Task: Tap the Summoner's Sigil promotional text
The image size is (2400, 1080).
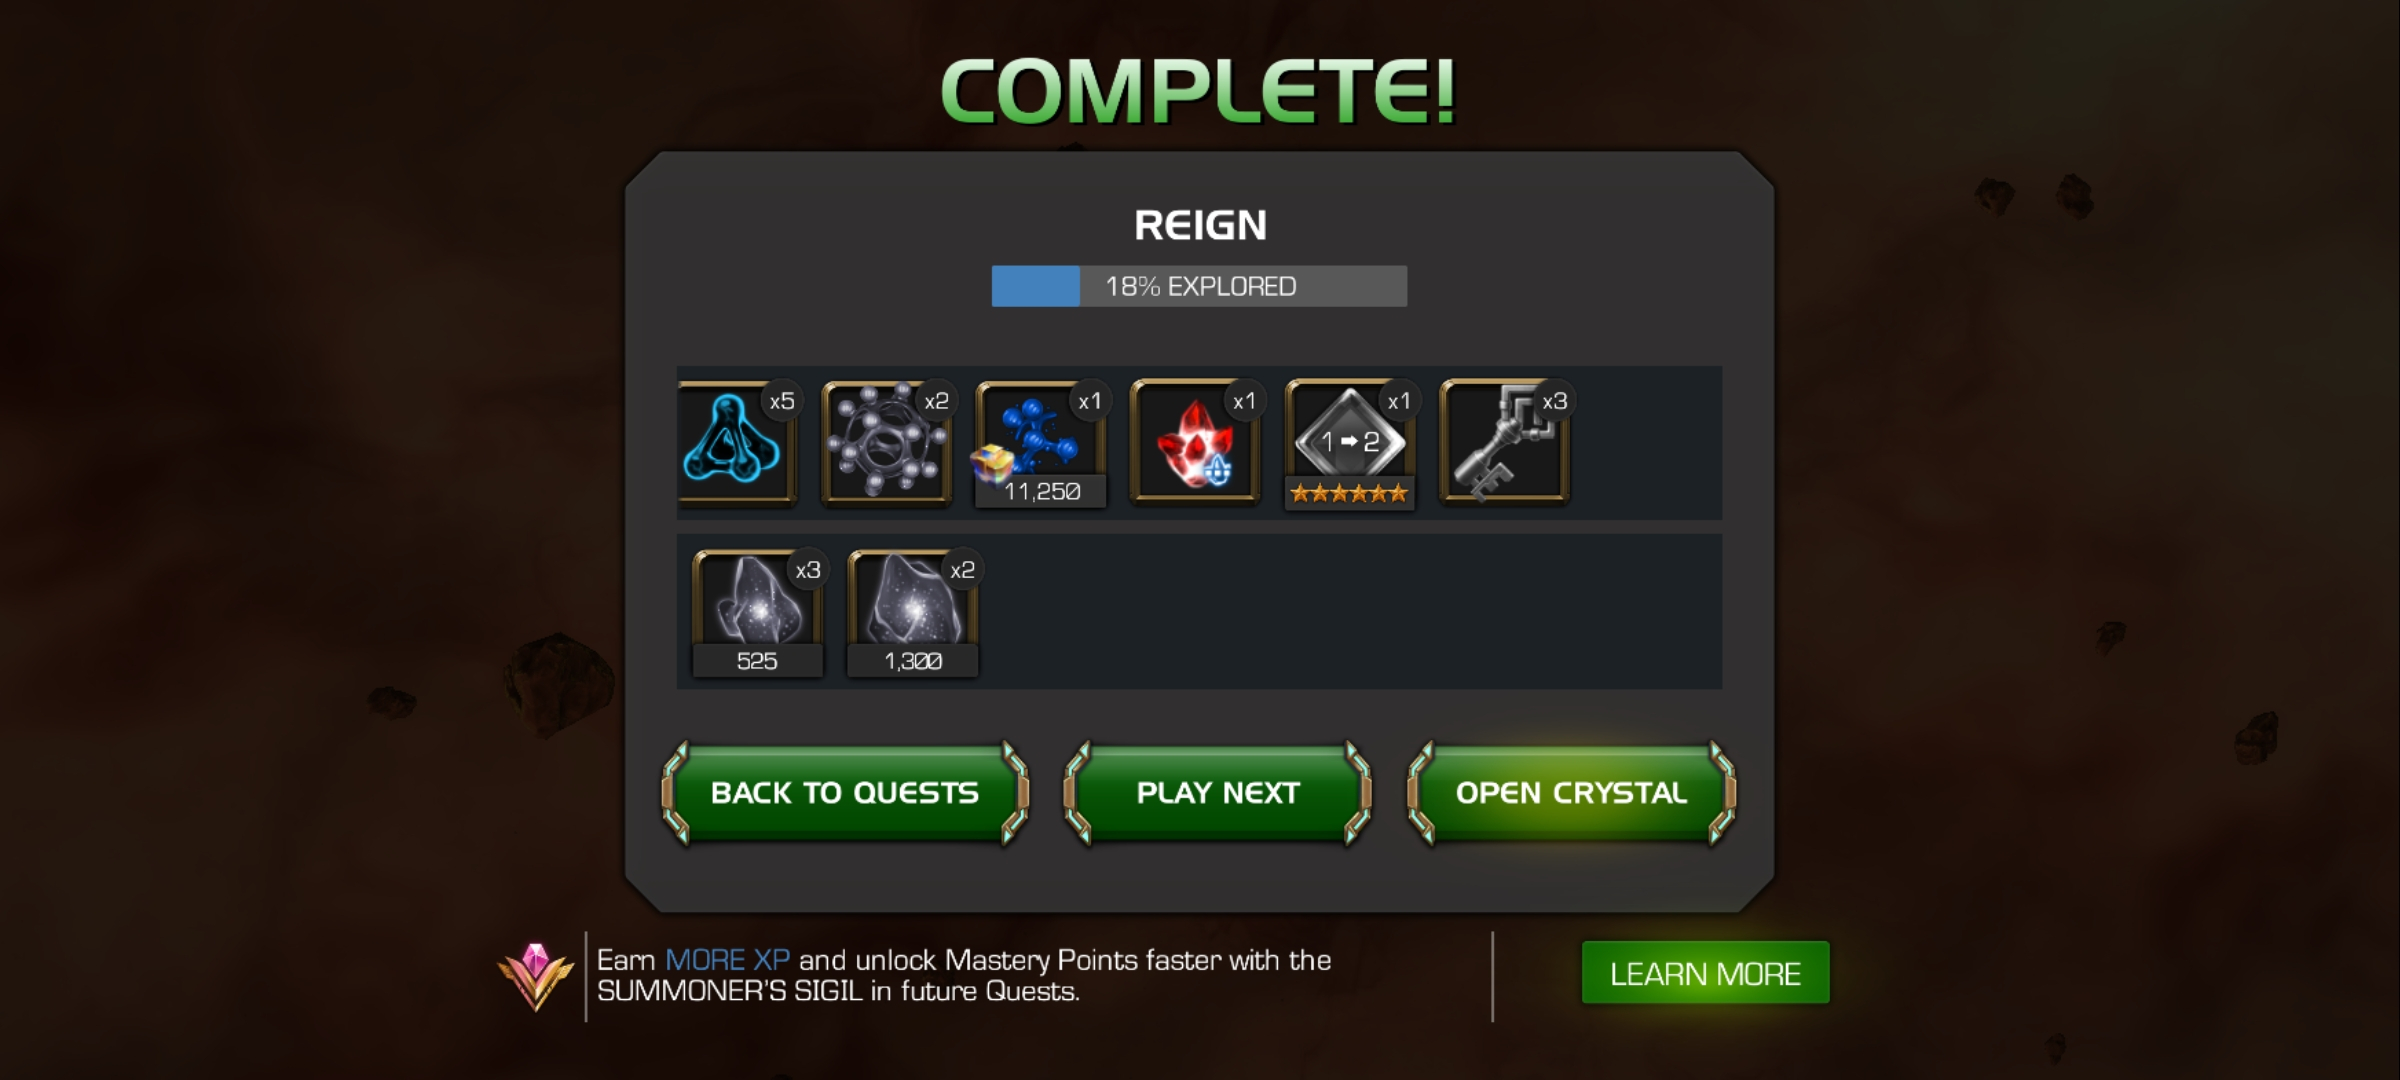Action: 964,975
